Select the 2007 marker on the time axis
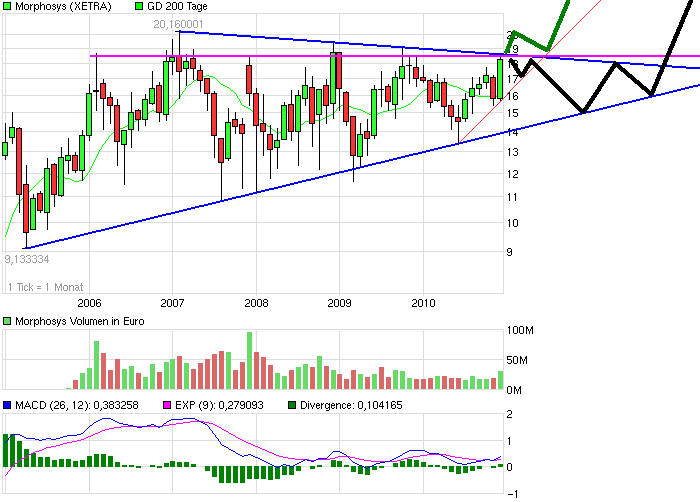This screenshot has height=502, width=700. 172,302
